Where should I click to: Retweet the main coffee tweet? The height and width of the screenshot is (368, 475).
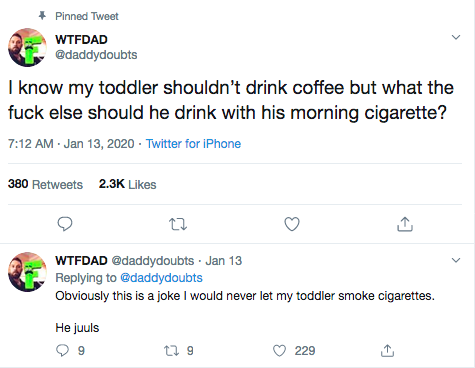pyautogui.click(x=178, y=224)
